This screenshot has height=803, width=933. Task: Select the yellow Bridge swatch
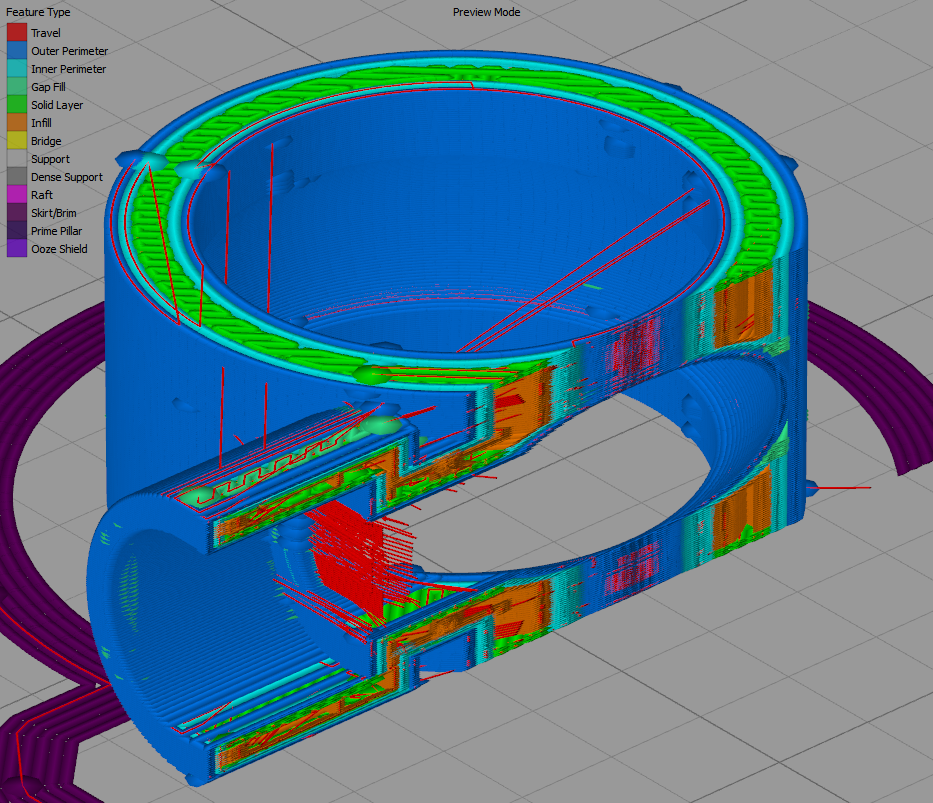pyautogui.click(x=17, y=140)
